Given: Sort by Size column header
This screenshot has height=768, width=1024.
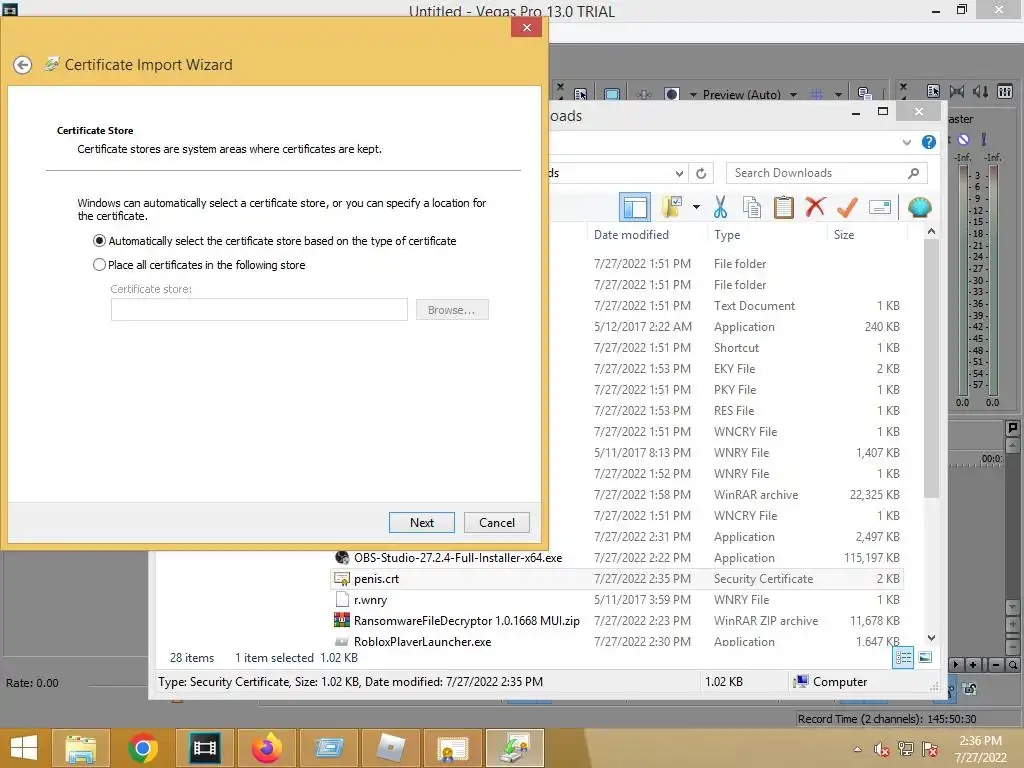Looking at the screenshot, I should [844, 234].
